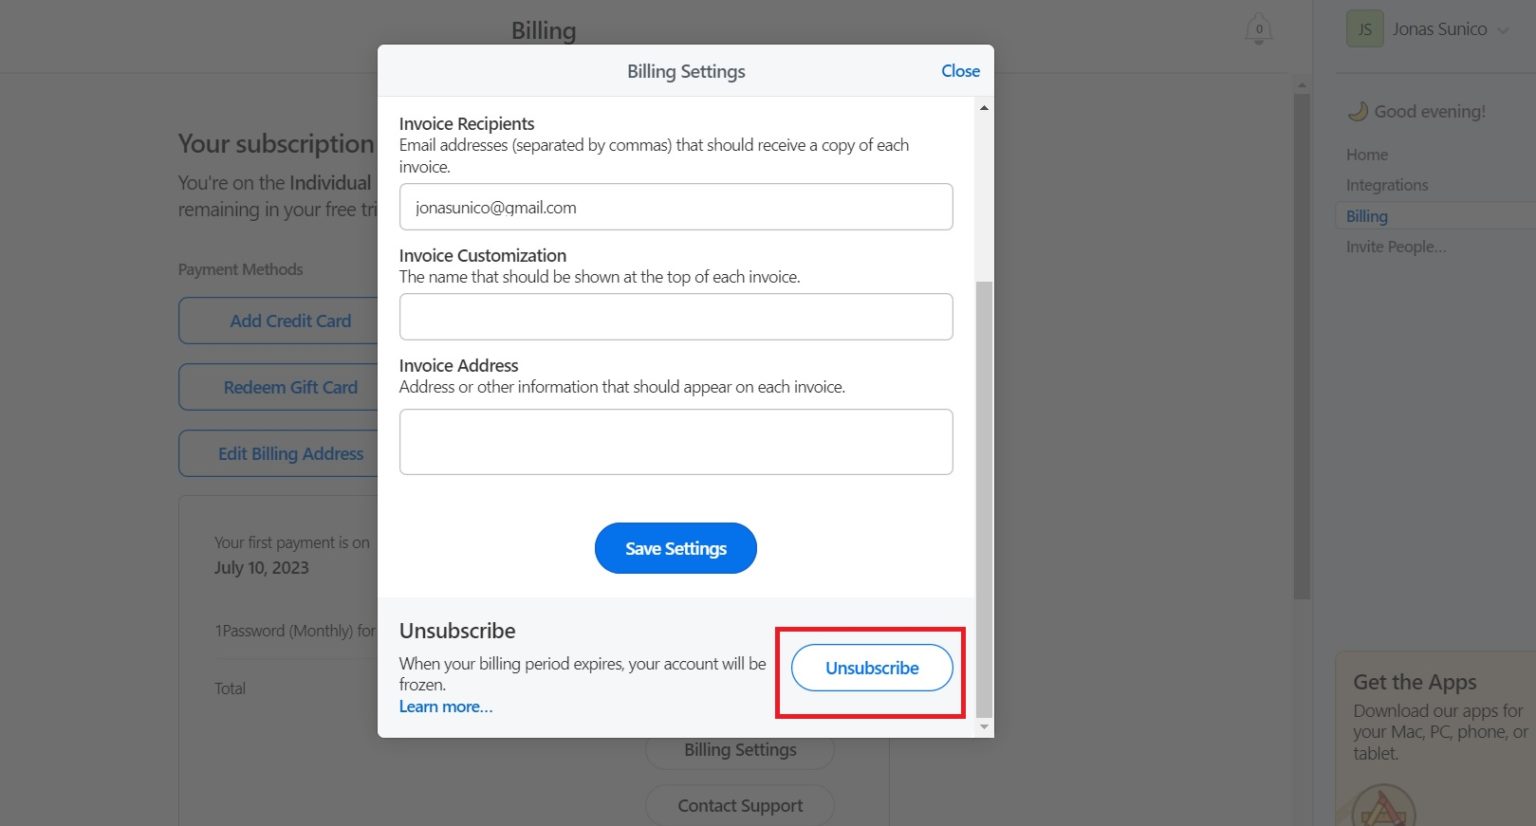Click the Save Settings button
The height and width of the screenshot is (826, 1536).
point(675,548)
